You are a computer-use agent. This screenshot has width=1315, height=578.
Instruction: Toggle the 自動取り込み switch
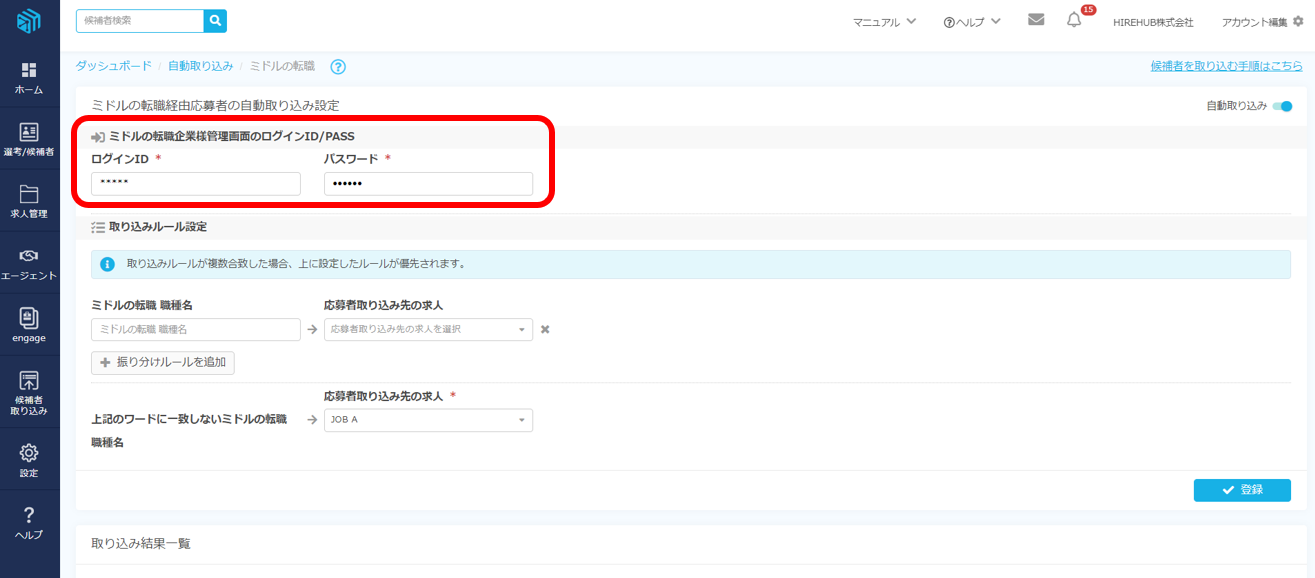pyautogui.click(x=1282, y=106)
